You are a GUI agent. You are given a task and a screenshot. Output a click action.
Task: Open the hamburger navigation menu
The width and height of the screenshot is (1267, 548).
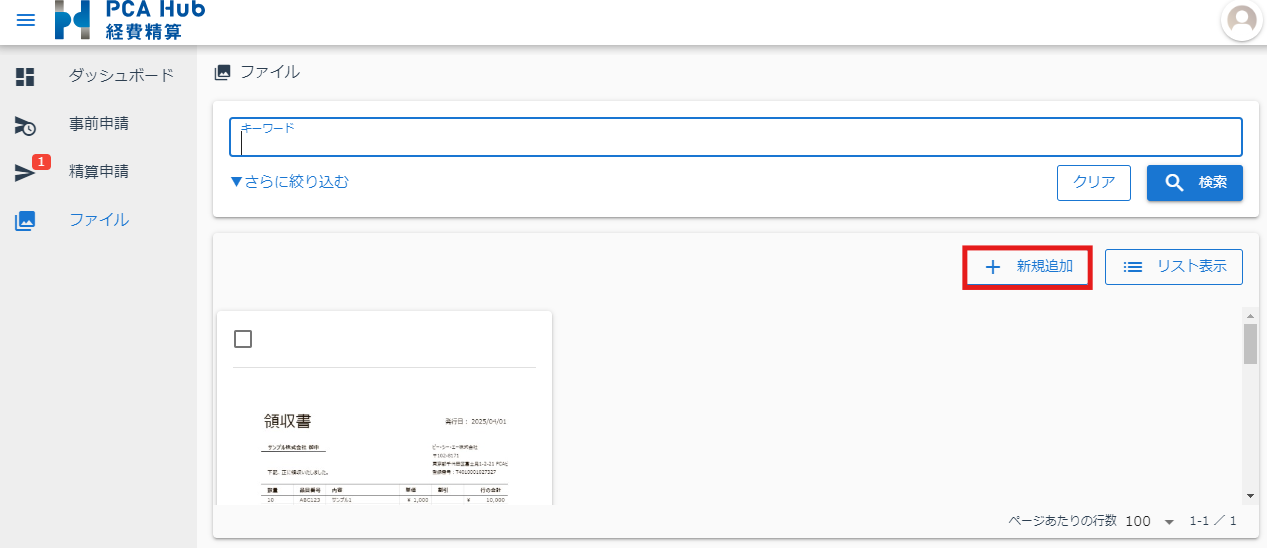(26, 21)
